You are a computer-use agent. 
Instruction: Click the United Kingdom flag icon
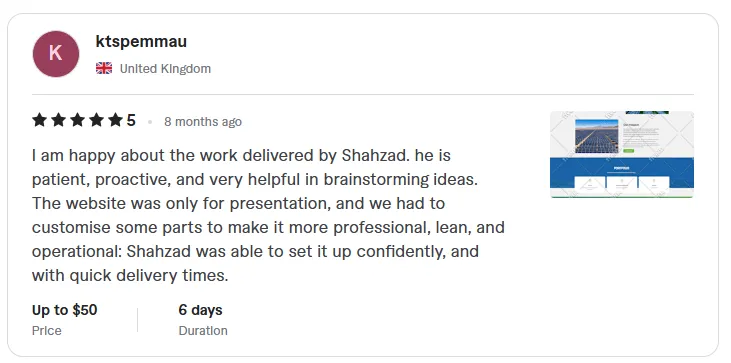click(x=104, y=68)
